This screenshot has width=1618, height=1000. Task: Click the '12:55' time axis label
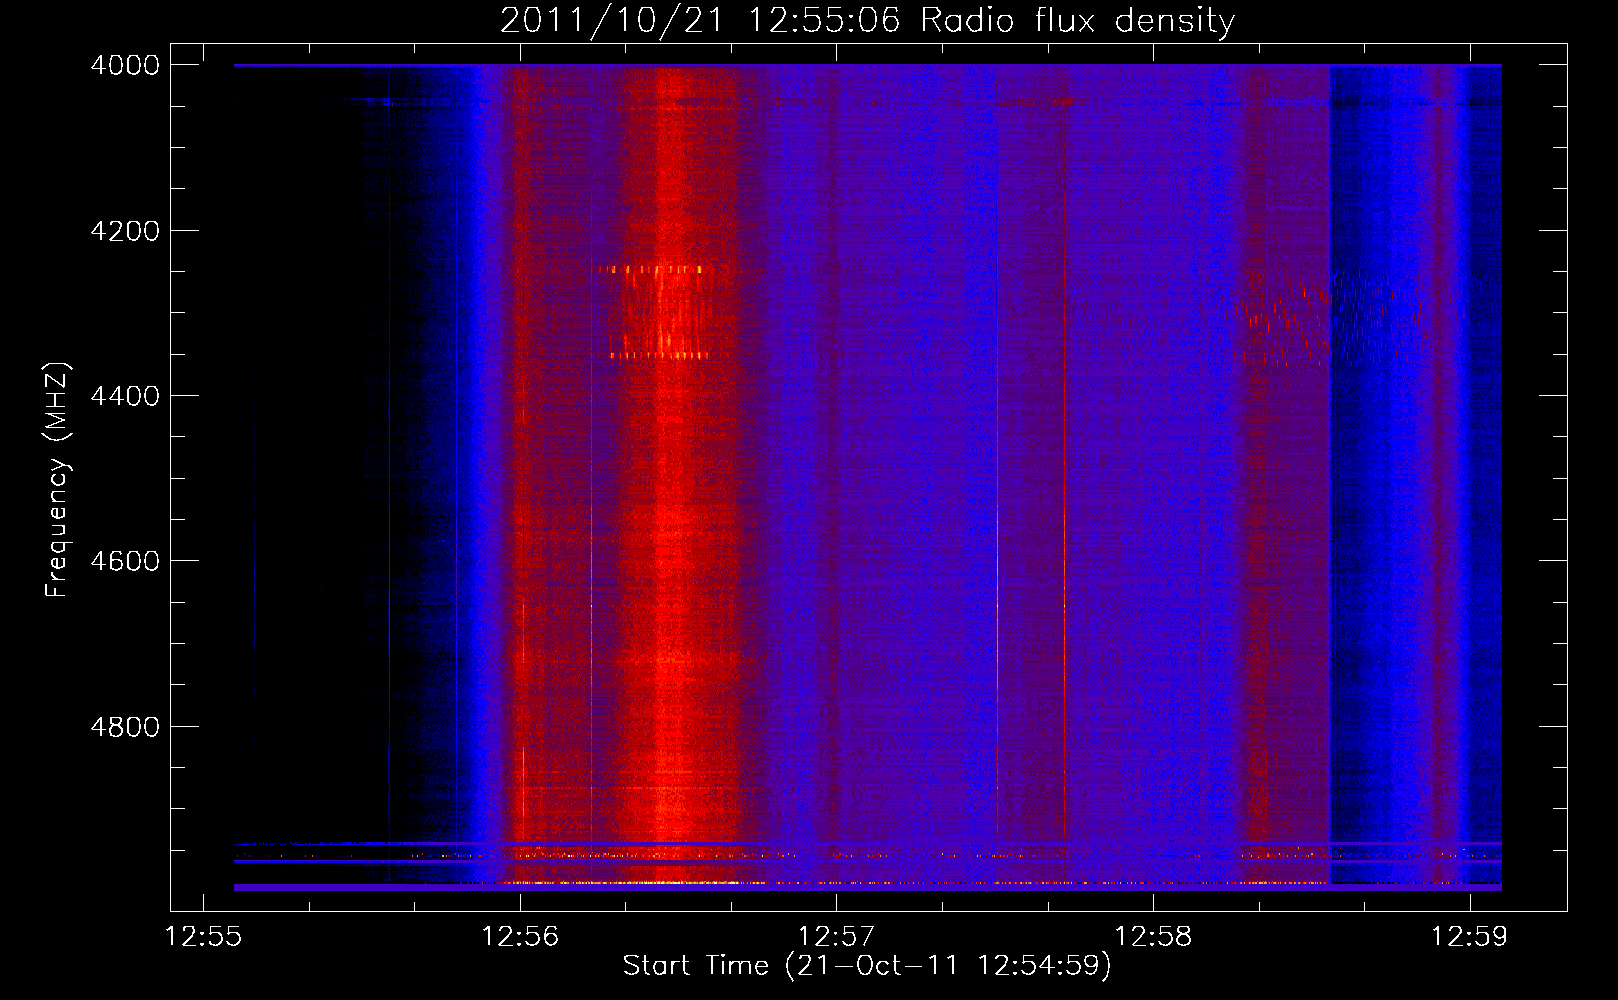[204, 937]
